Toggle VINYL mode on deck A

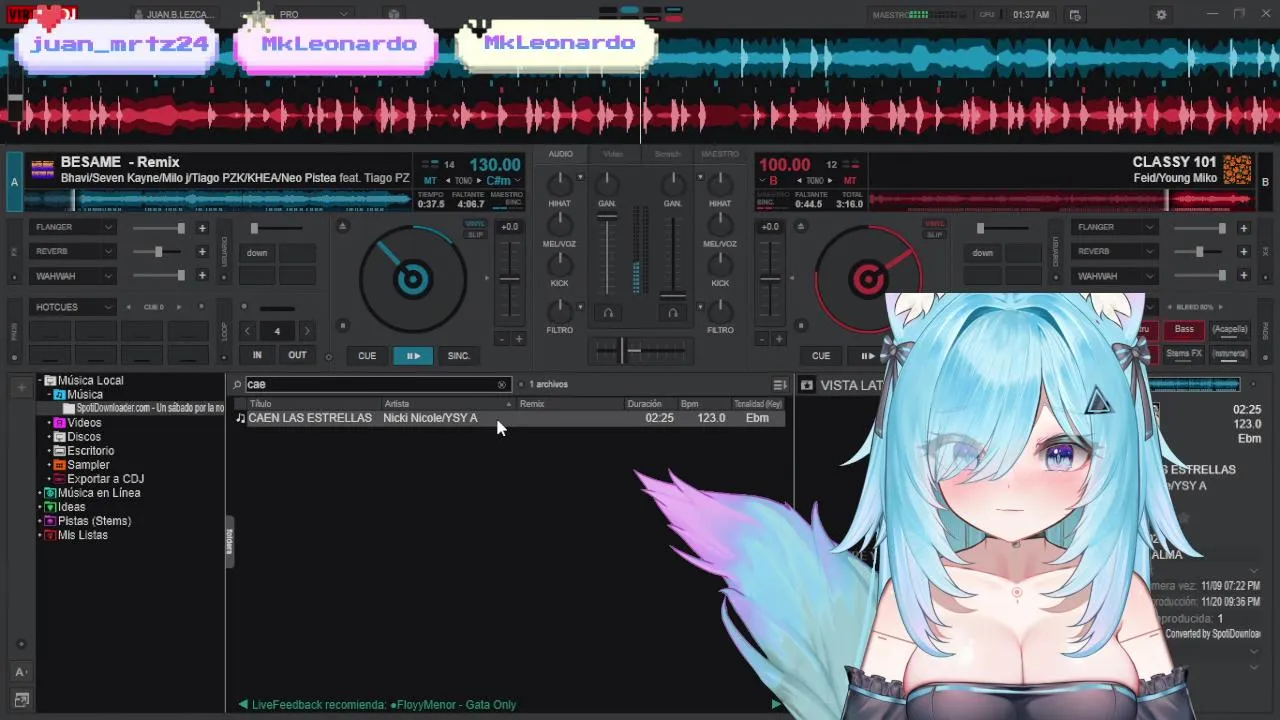pos(475,224)
